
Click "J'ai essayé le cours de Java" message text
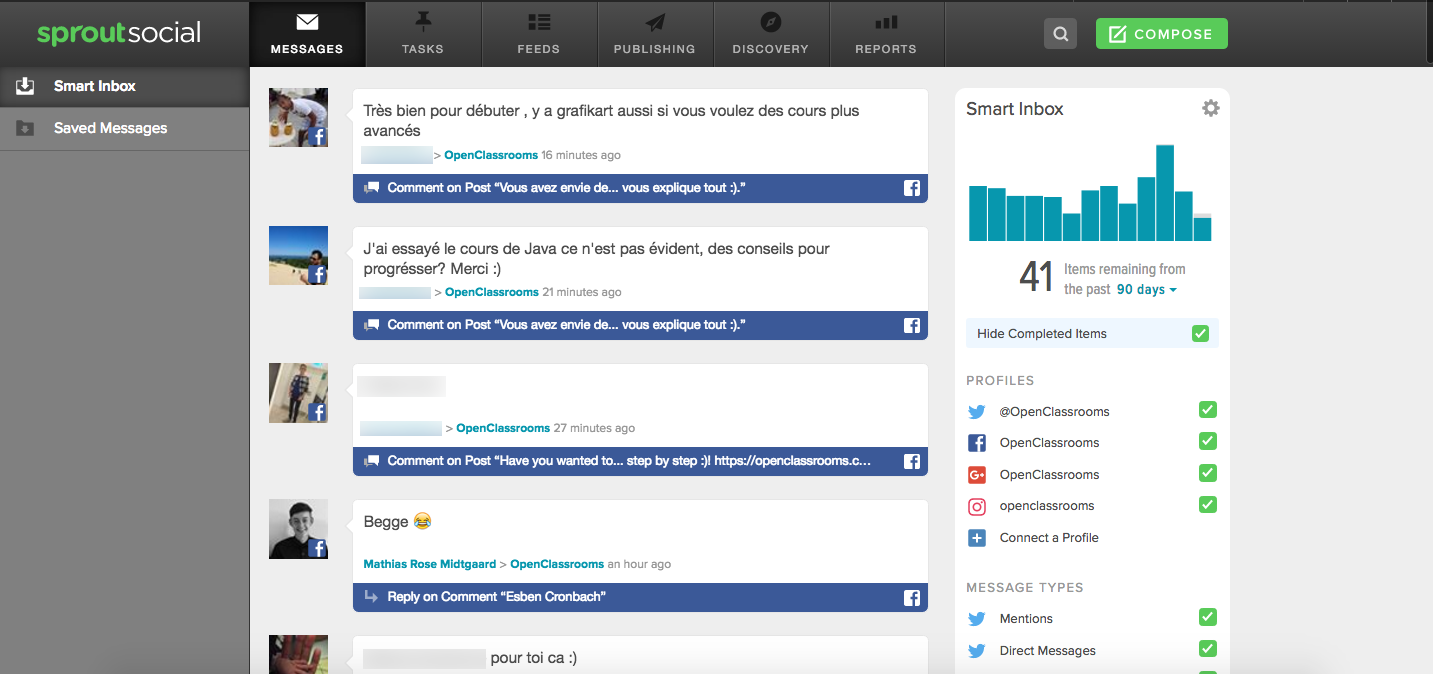[596, 258]
